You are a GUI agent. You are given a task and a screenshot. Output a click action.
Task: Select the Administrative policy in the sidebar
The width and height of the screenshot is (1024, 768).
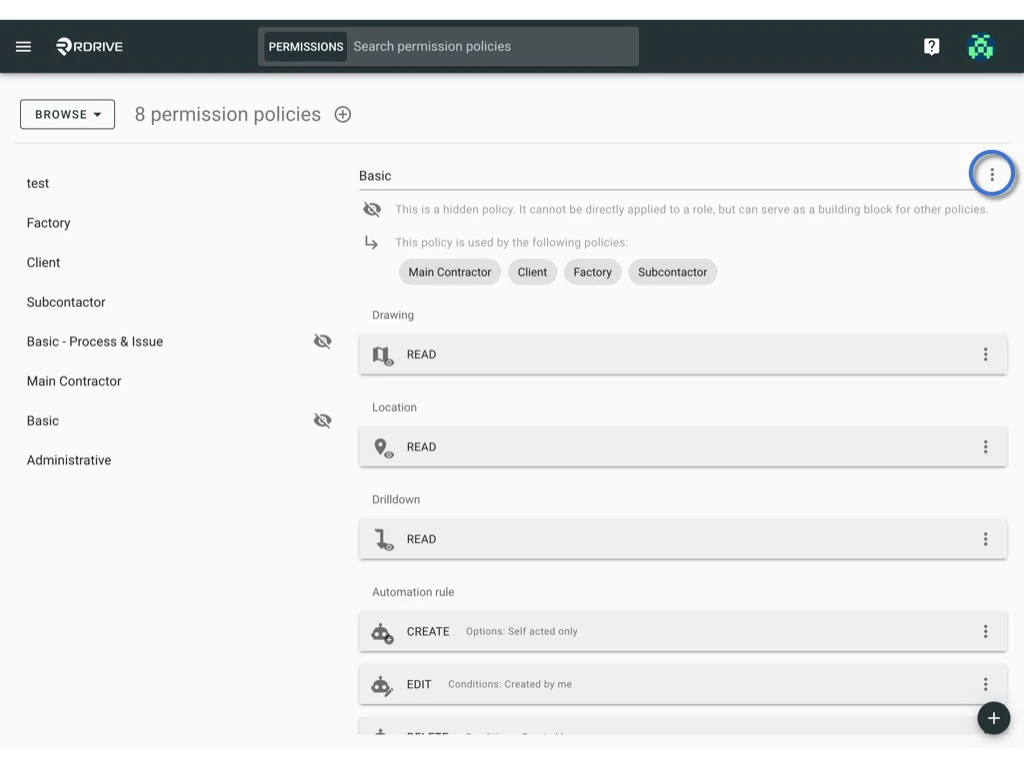click(68, 460)
